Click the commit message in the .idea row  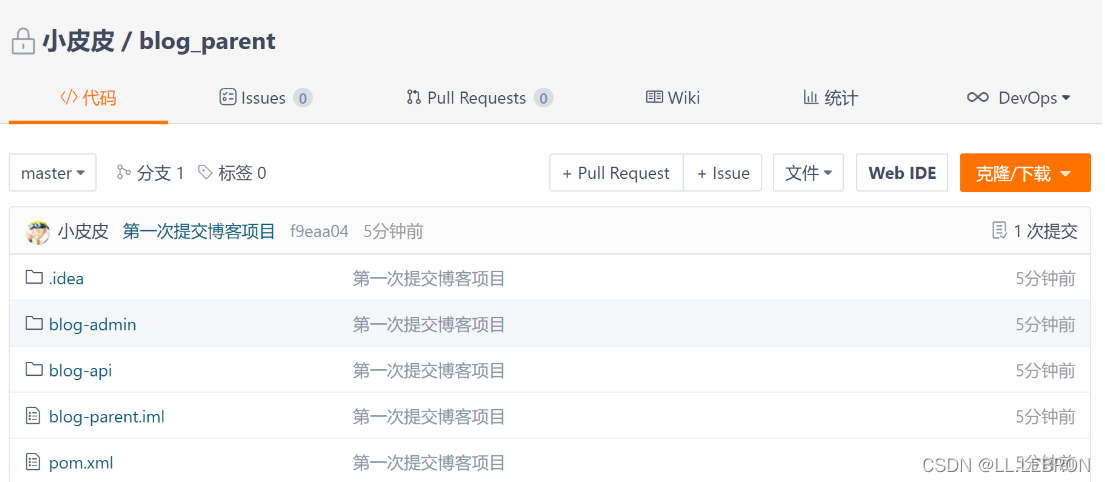coord(429,278)
